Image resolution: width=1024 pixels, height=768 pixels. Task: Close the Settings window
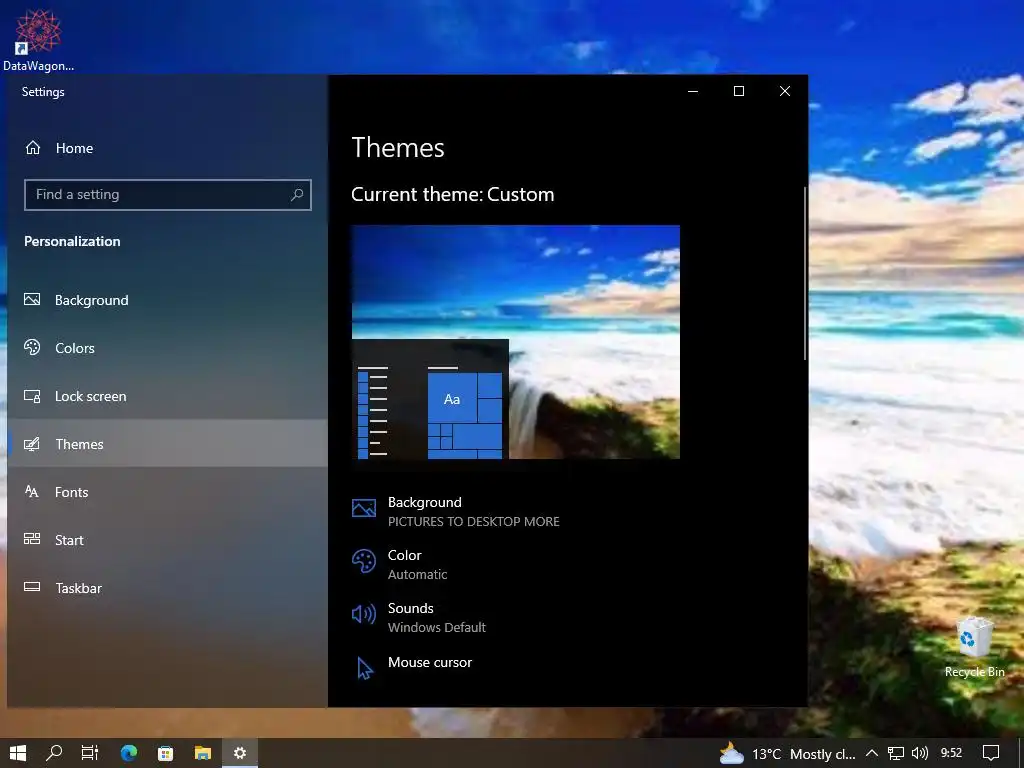click(785, 91)
